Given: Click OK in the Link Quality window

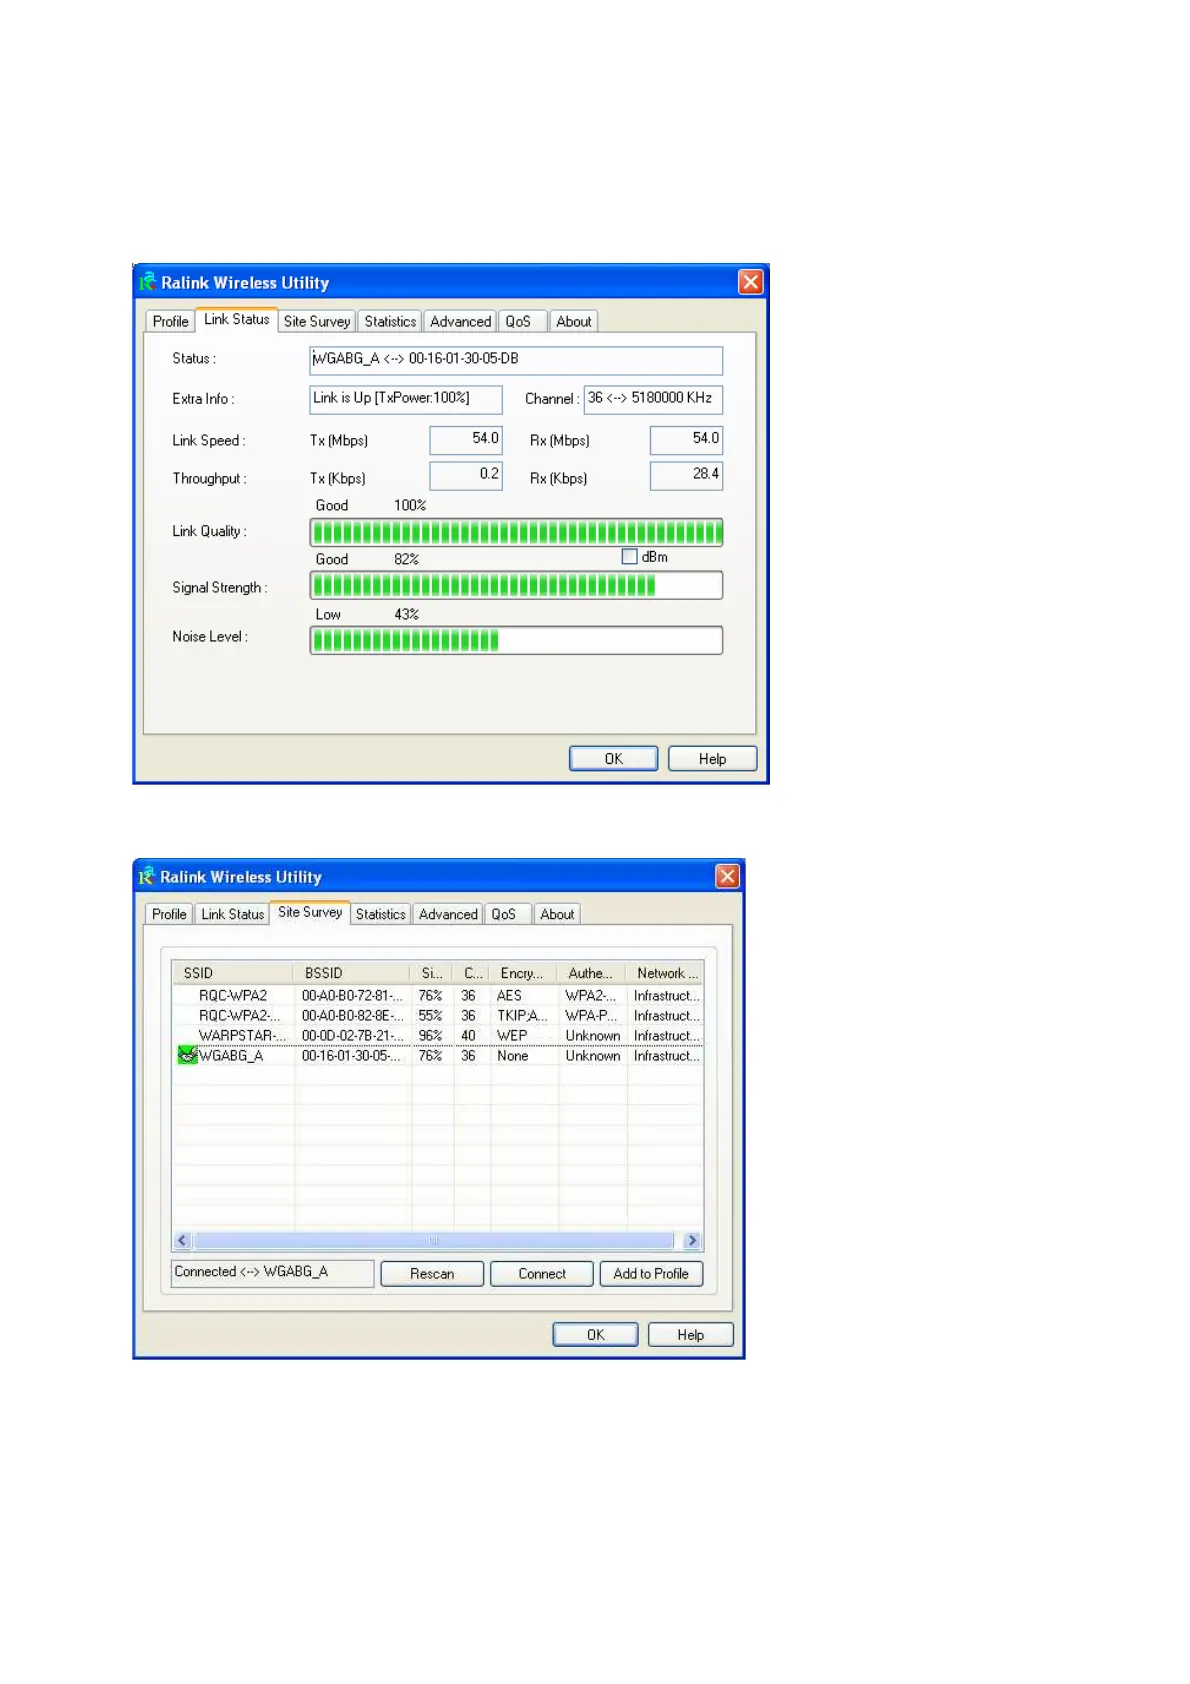Looking at the screenshot, I should 613,759.
